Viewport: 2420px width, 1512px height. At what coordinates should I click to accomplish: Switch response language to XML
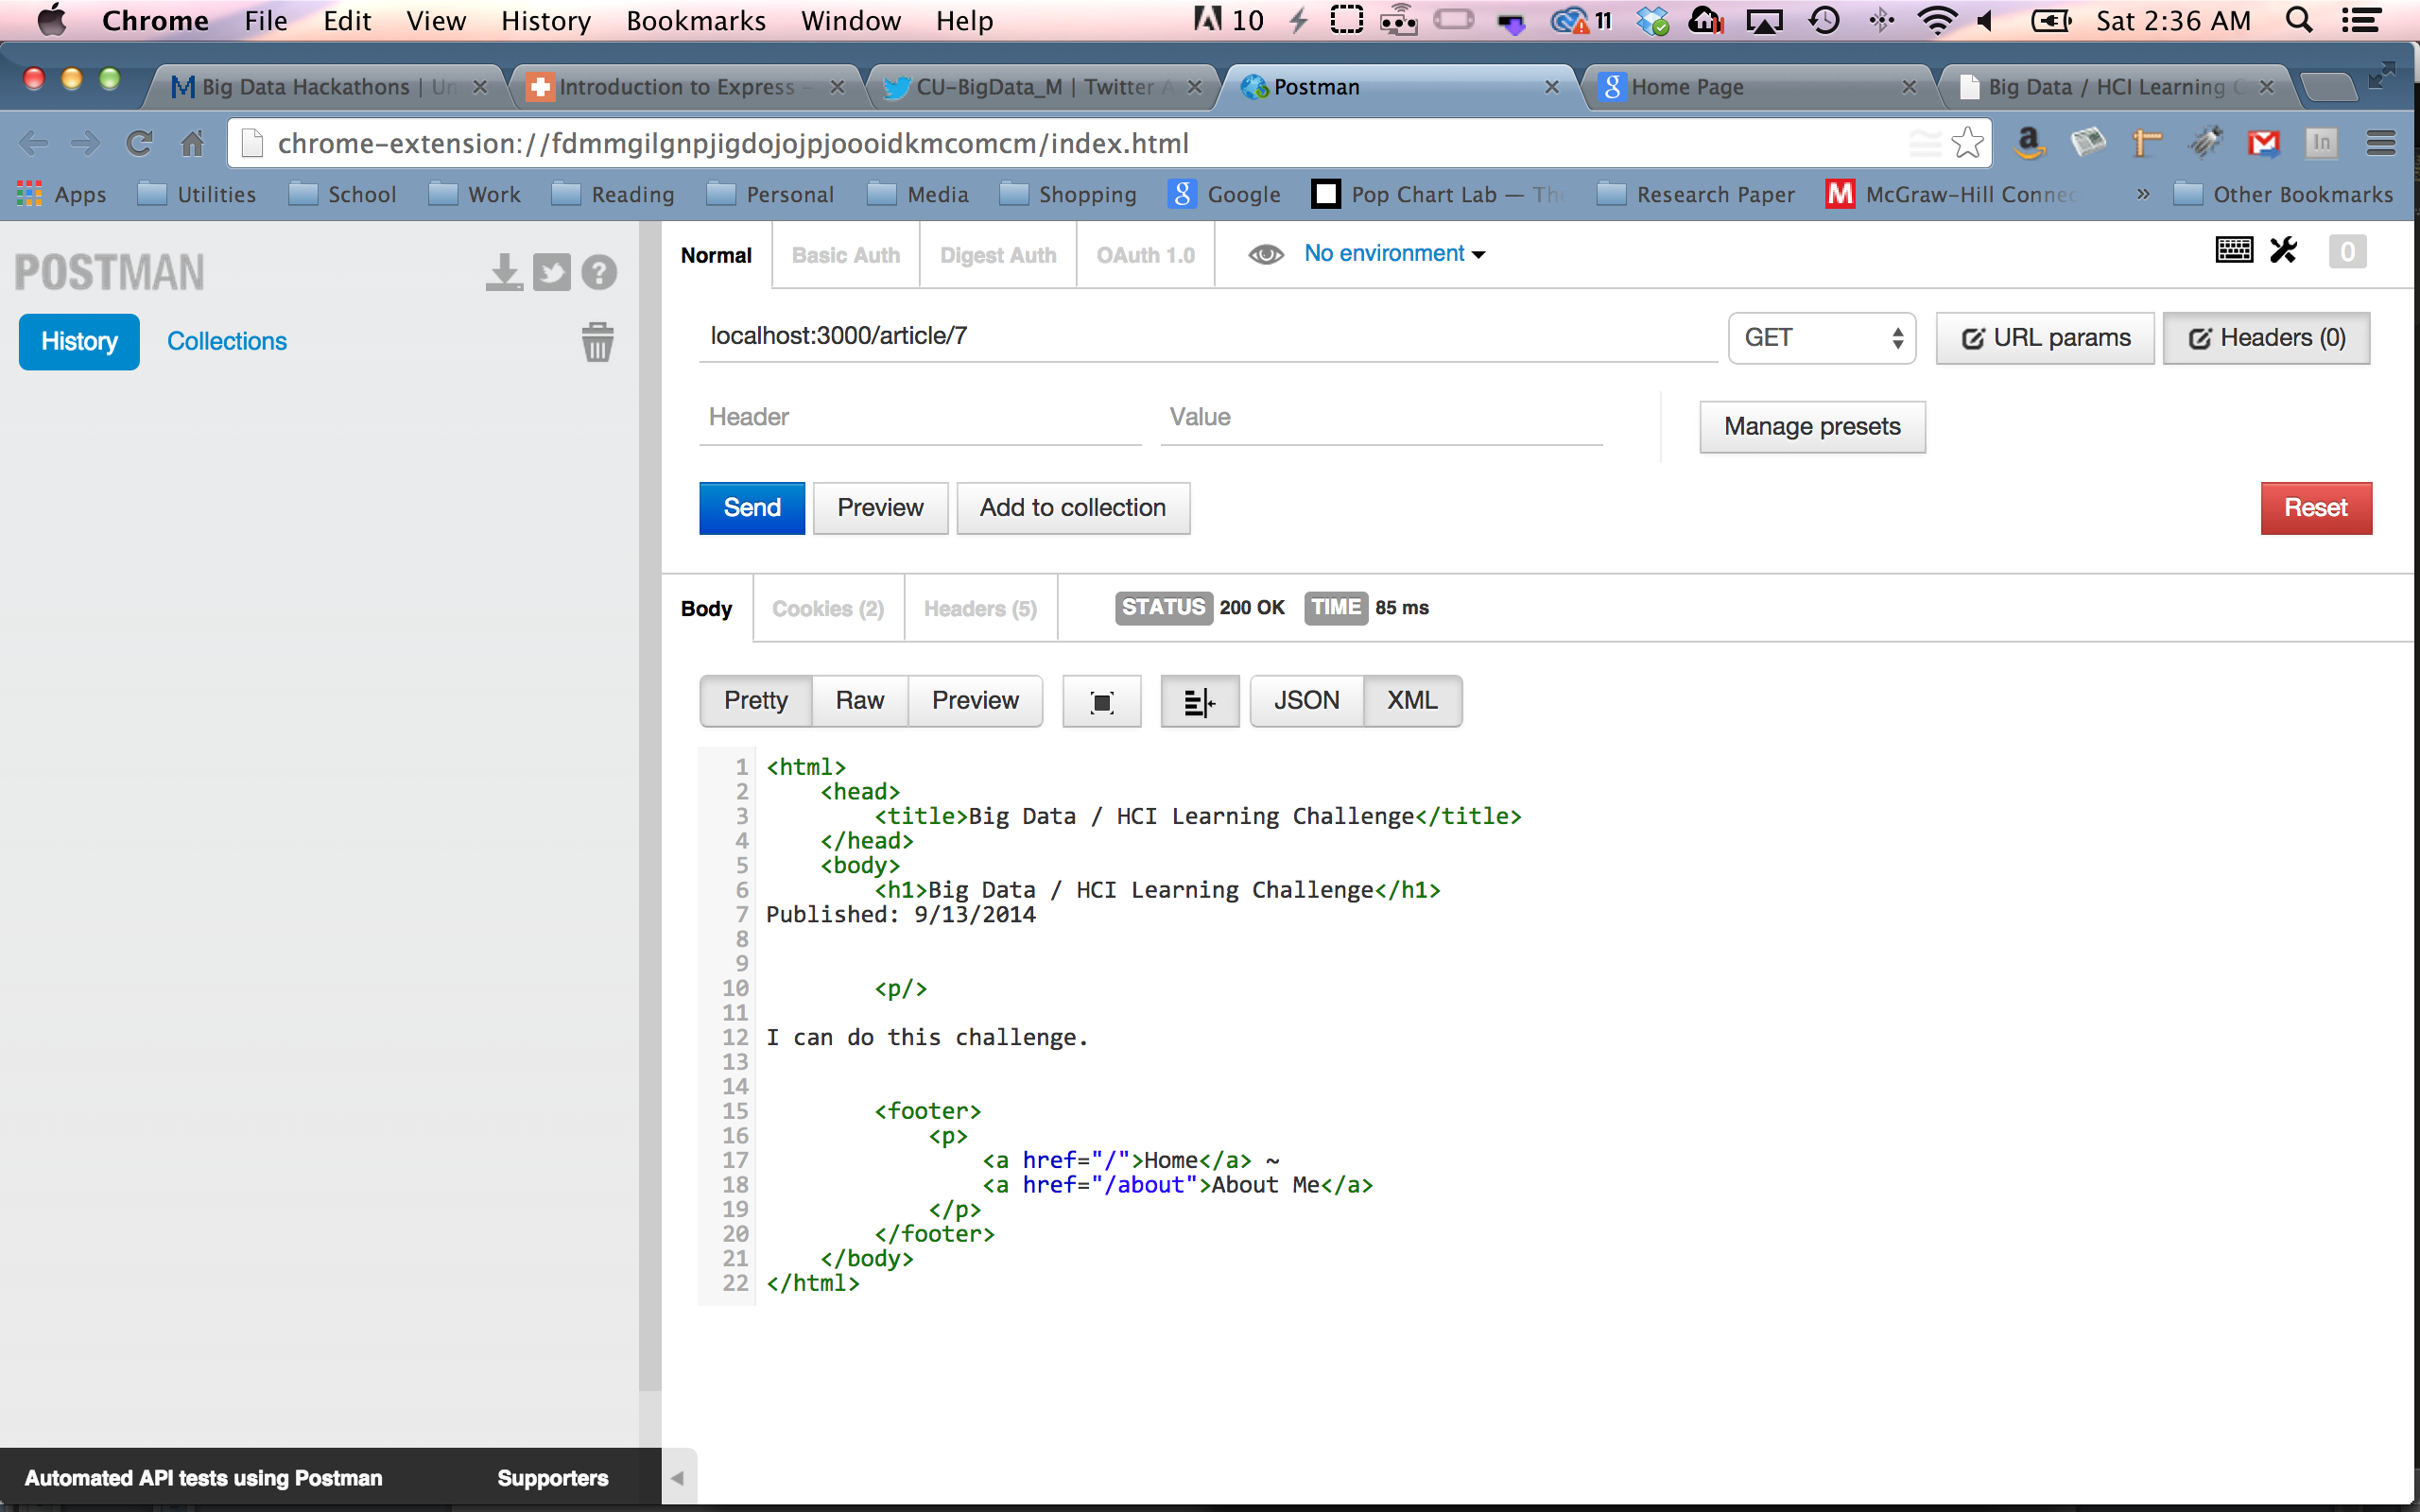1412,701
